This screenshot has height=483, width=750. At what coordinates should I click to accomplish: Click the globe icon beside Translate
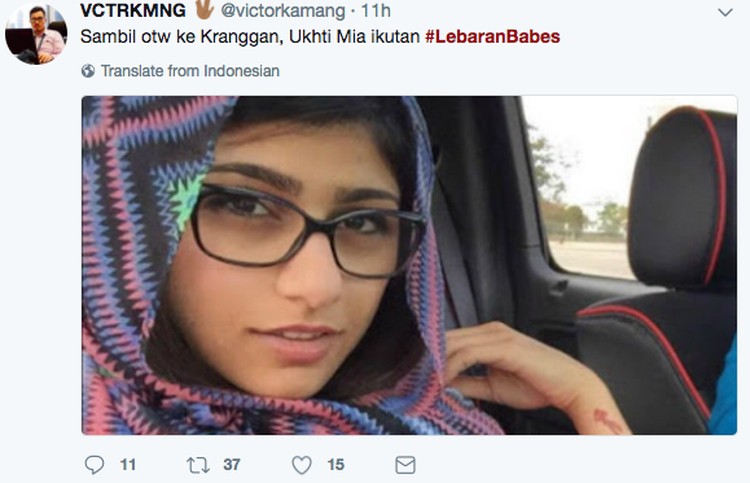point(88,71)
